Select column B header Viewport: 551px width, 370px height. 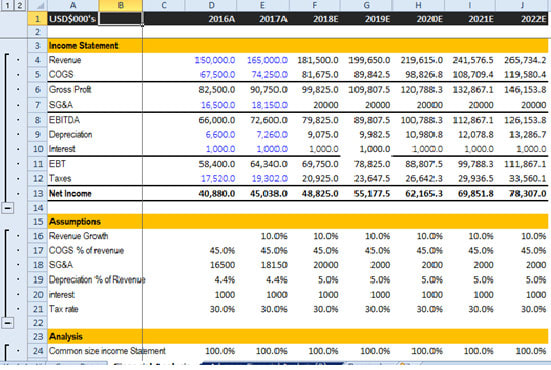tap(121, 5)
